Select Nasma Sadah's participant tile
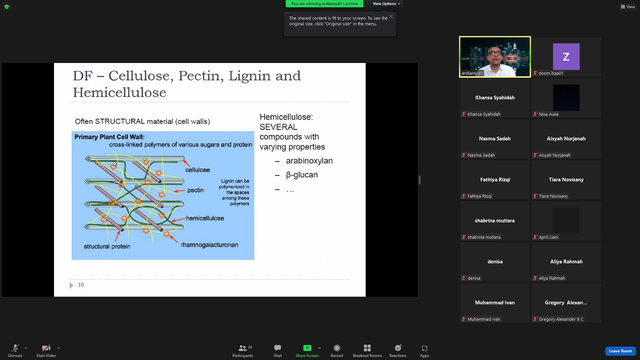Screen dimensions: 640x360 (x=495, y=139)
